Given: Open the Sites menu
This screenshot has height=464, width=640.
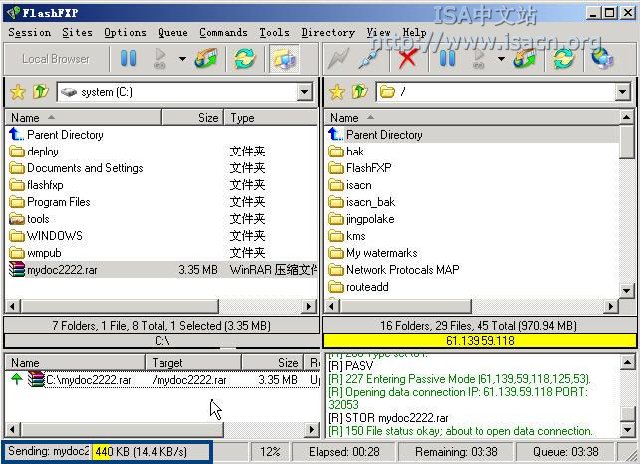Looking at the screenshot, I should [77, 33].
